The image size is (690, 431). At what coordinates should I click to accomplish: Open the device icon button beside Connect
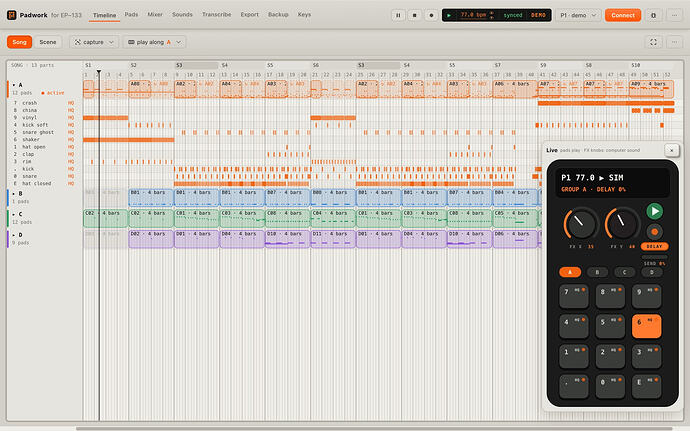pos(653,15)
